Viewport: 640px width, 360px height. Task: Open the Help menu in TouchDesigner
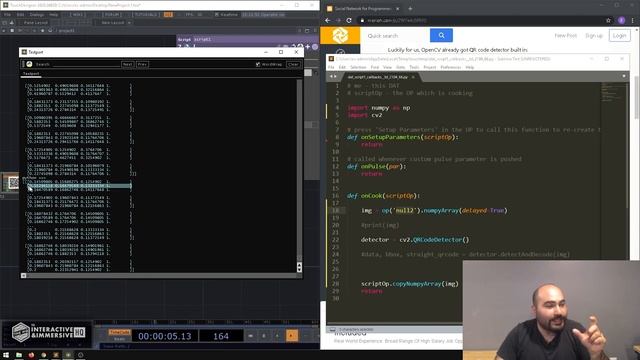(53, 14)
